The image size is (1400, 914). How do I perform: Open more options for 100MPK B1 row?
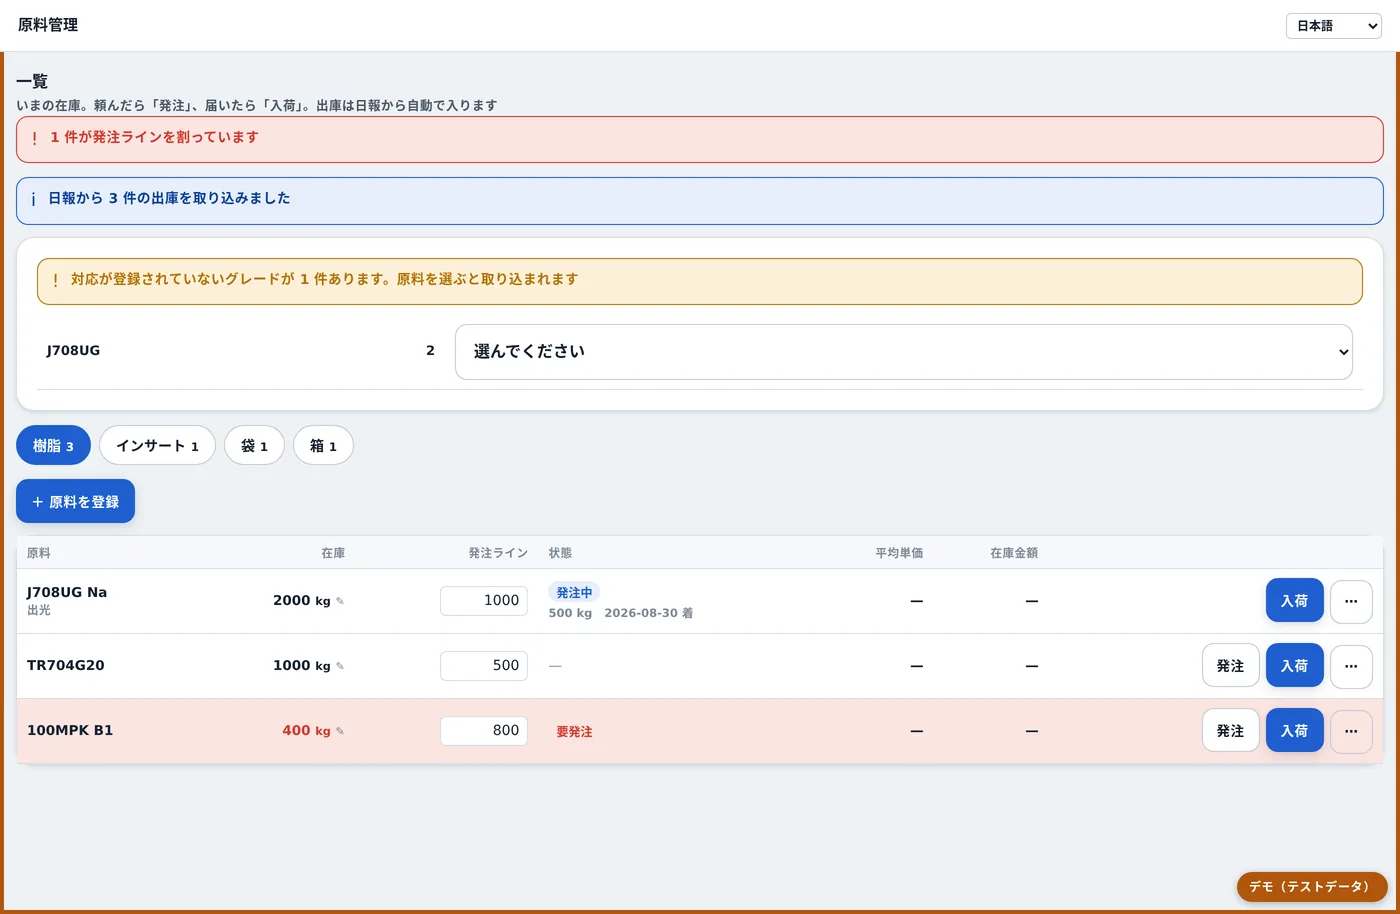point(1351,731)
